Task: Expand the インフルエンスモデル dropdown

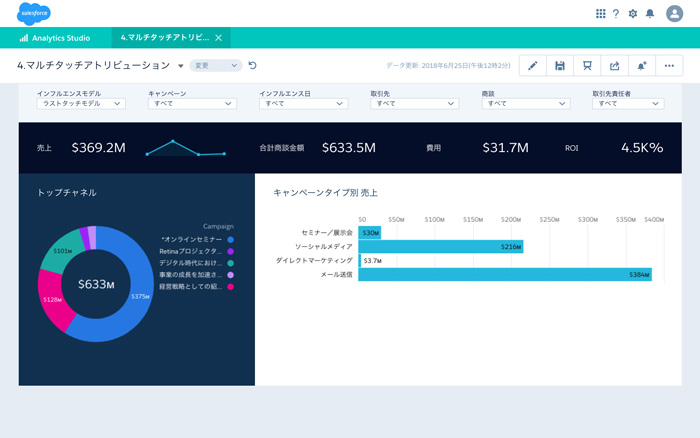Action: 81,103
